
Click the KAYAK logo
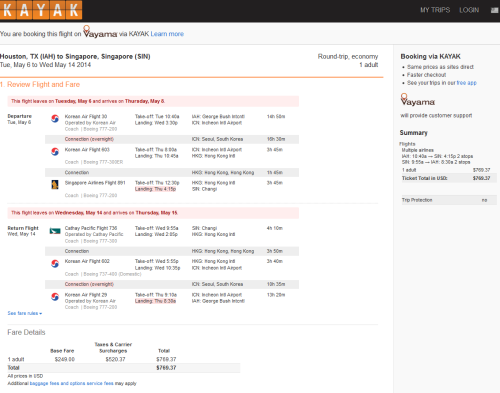pyautogui.click(x=41, y=10)
